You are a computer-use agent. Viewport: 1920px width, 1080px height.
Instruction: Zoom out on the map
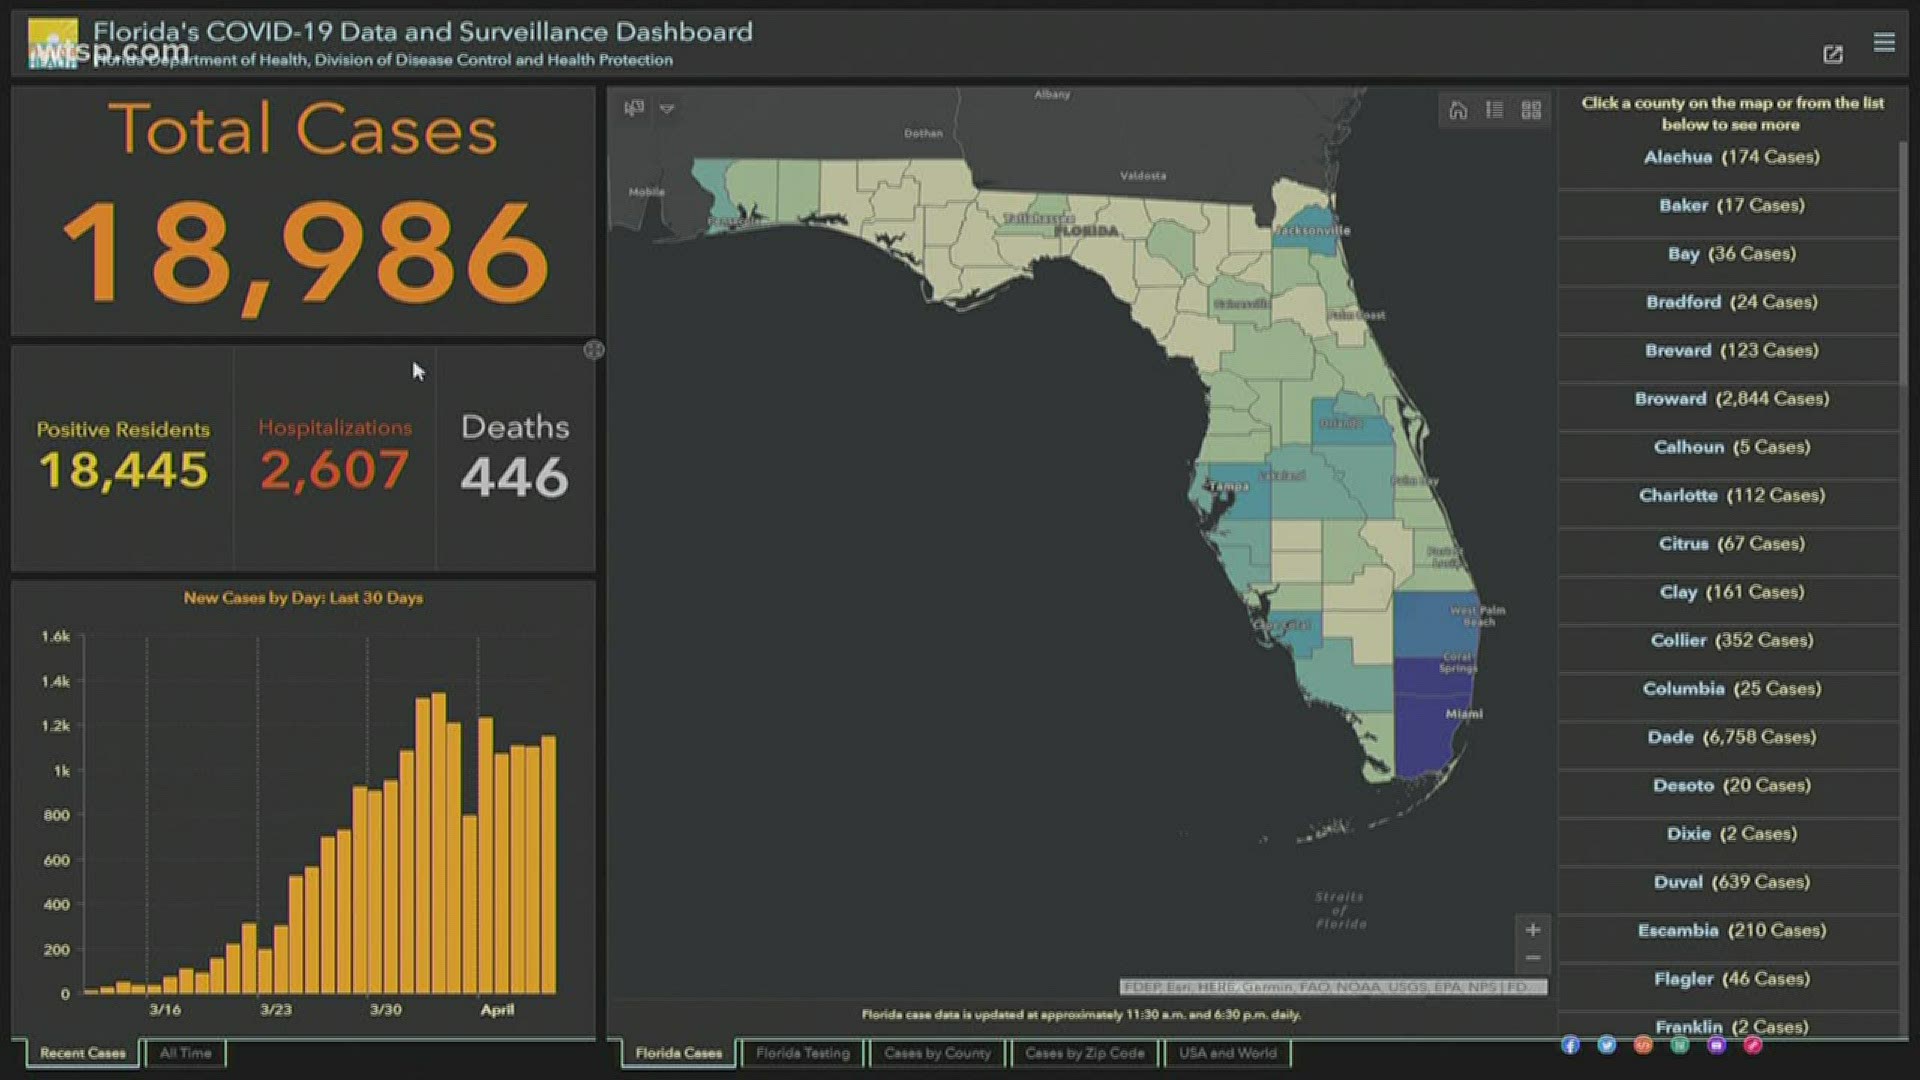click(x=1532, y=958)
